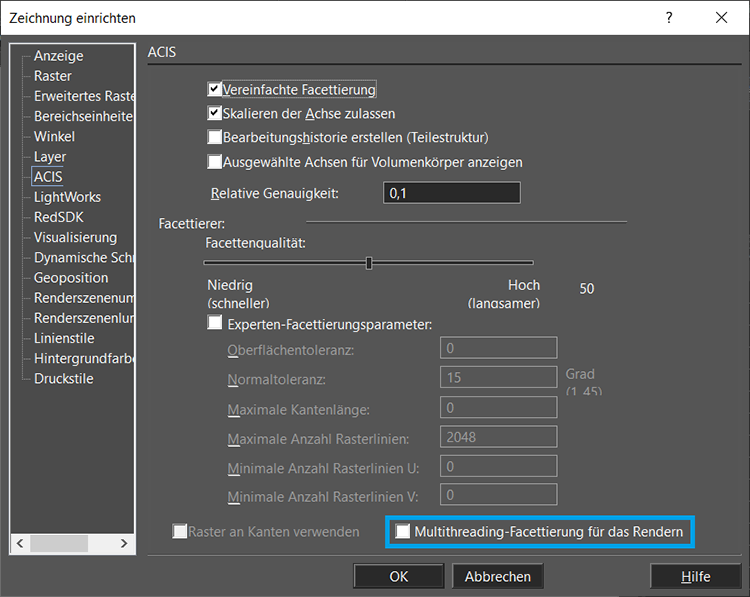This screenshot has width=750, height=597.
Task: Enable Bearbeitungshistorie erstellen checkbox
Action: pos(214,137)
